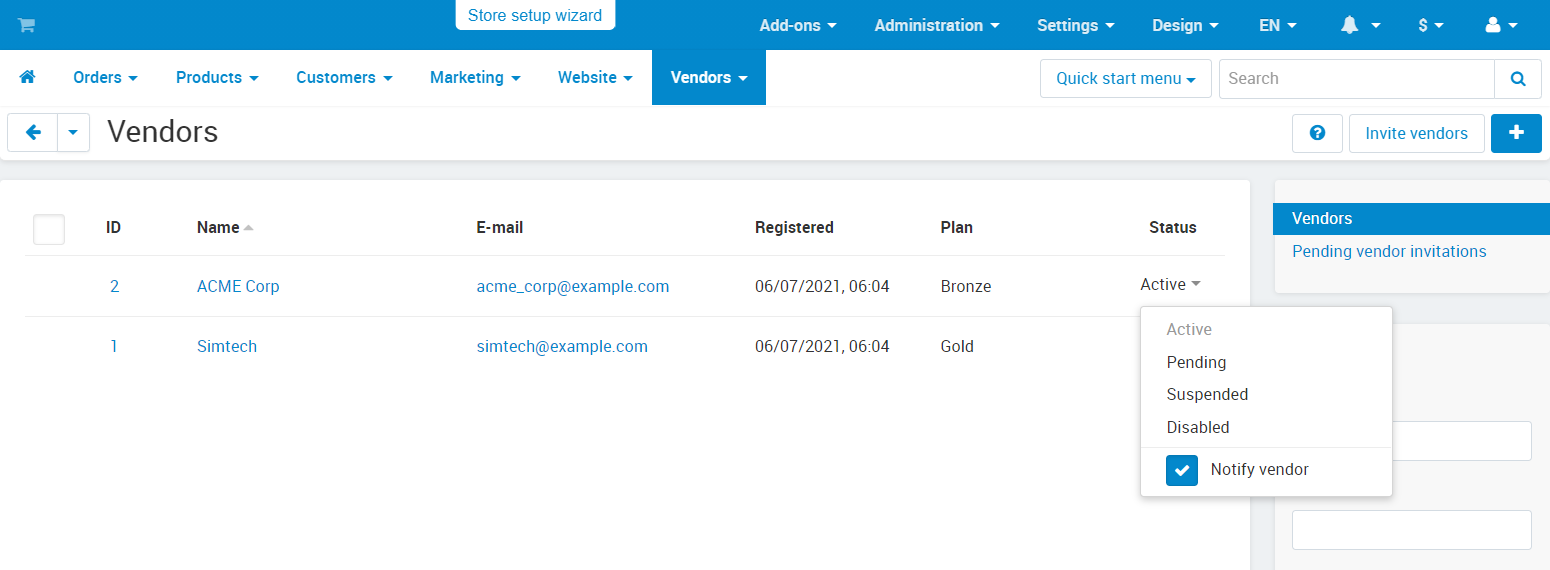1550x570 pixels.
Task: Open the Website menu
Action: pyautogui.click(x=595, y=77)
